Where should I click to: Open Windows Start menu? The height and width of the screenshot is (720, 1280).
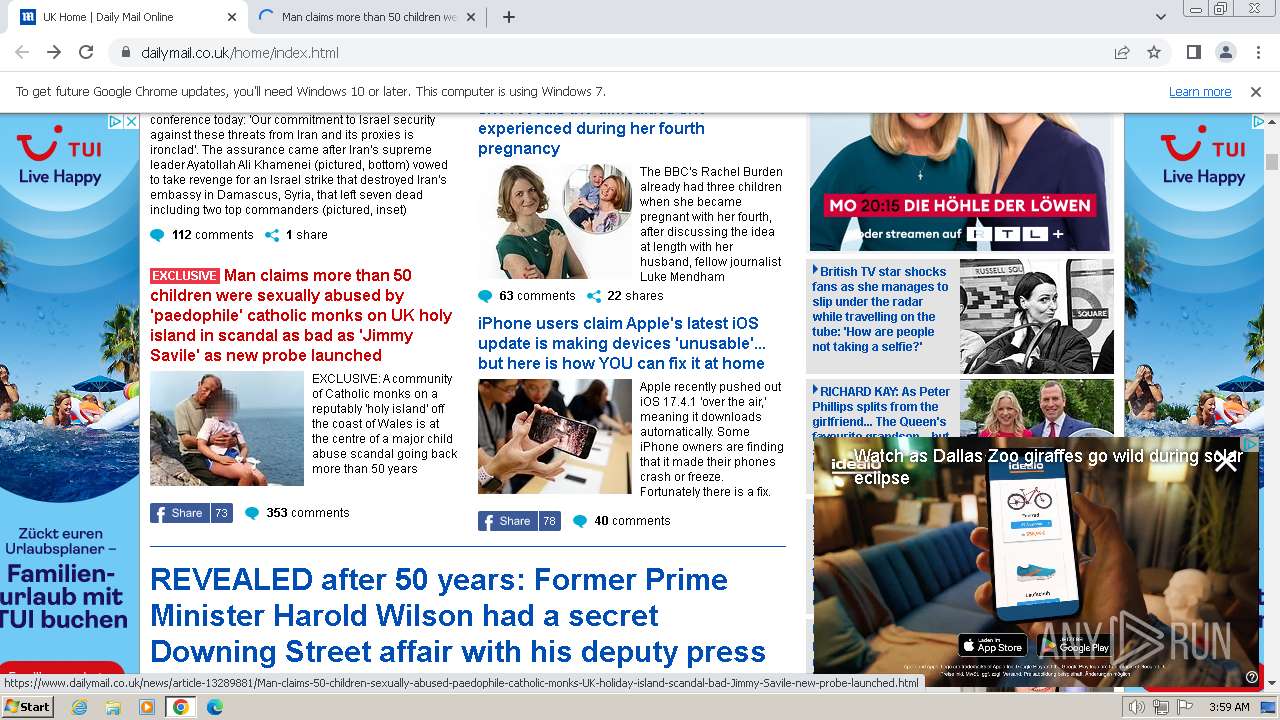(28, 707)
